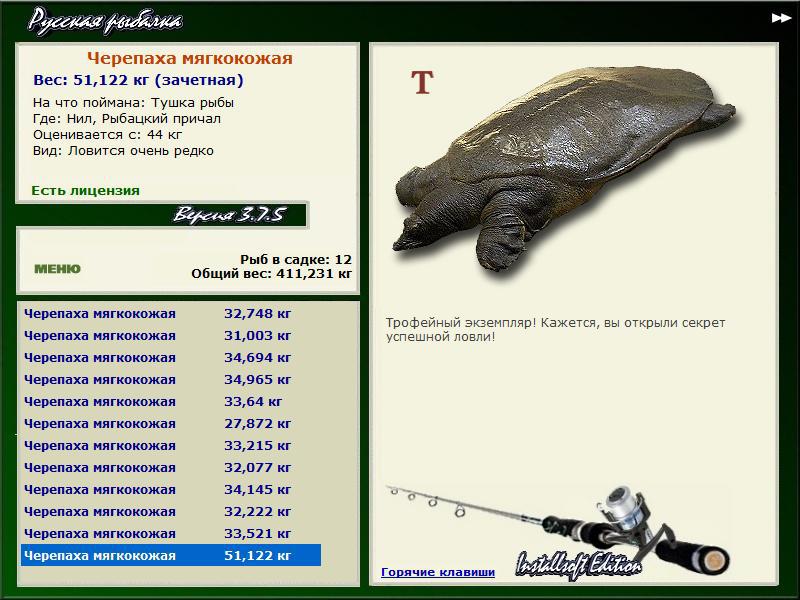This screenshot has width=800, height=600.
Task: Click the Вес: 51,122 кг (зачетная) line
Action: (x=138, y=80)
